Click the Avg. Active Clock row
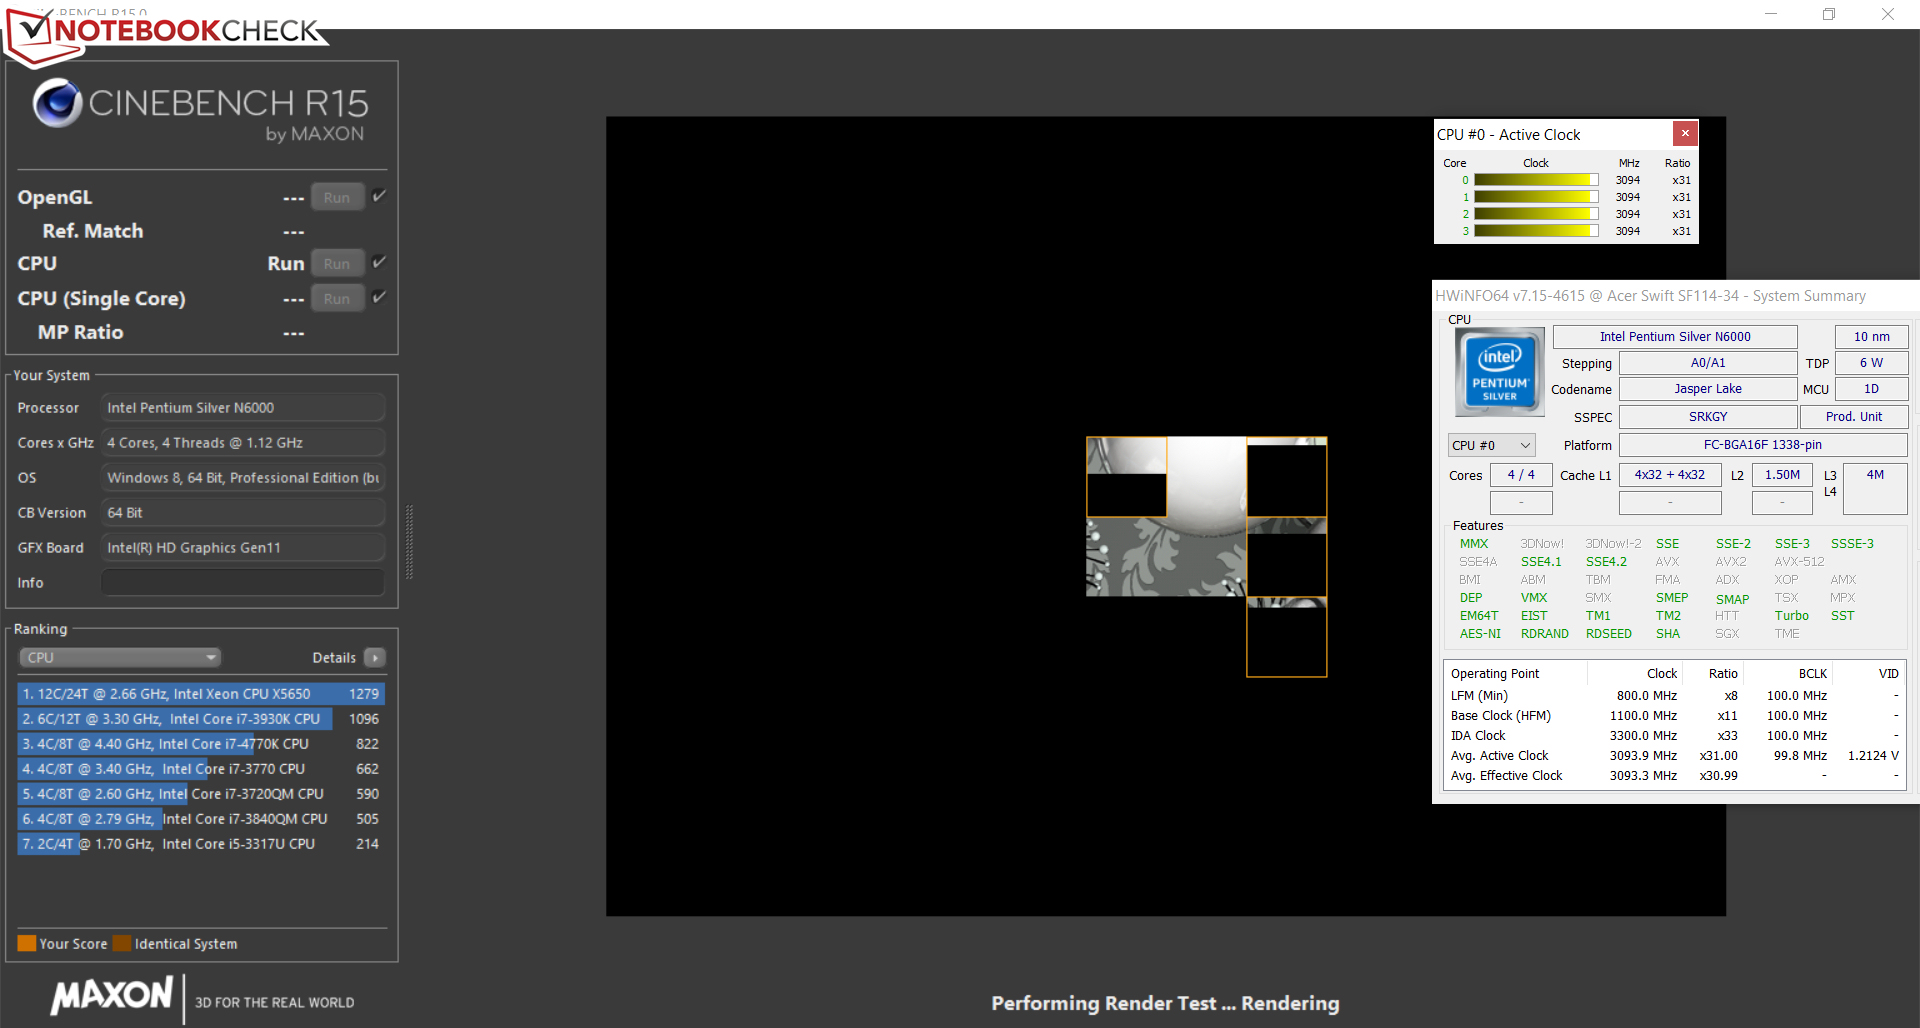Image resolution: width=1920 pixels, height=1028 pixels. (x=1675, y=756)
